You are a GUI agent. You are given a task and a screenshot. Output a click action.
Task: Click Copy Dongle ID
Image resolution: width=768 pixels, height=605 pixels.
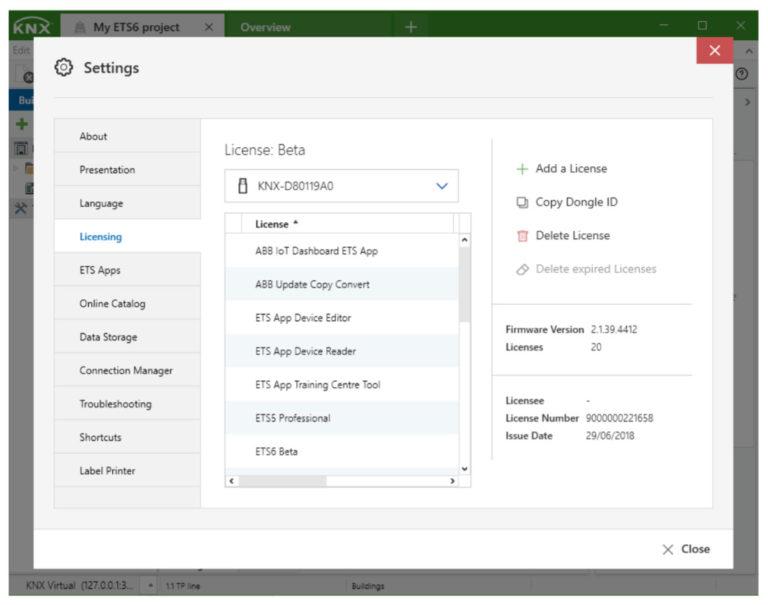point(567,202)
